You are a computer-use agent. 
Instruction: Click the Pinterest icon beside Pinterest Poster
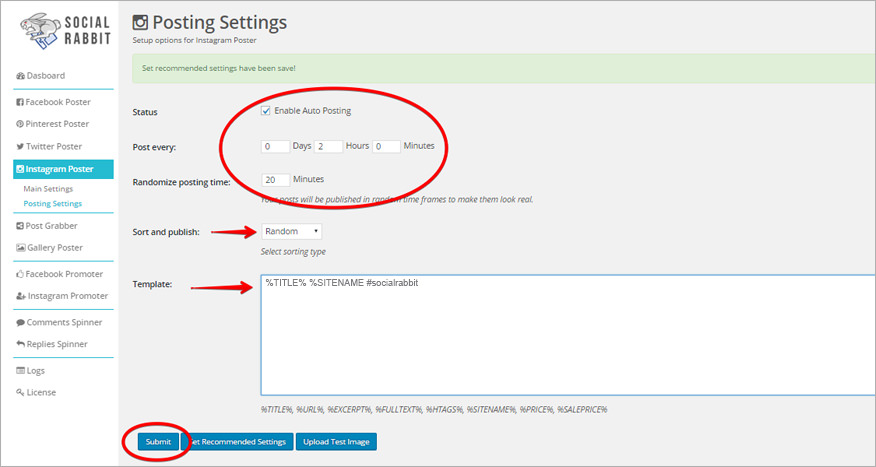coord(20,124)
